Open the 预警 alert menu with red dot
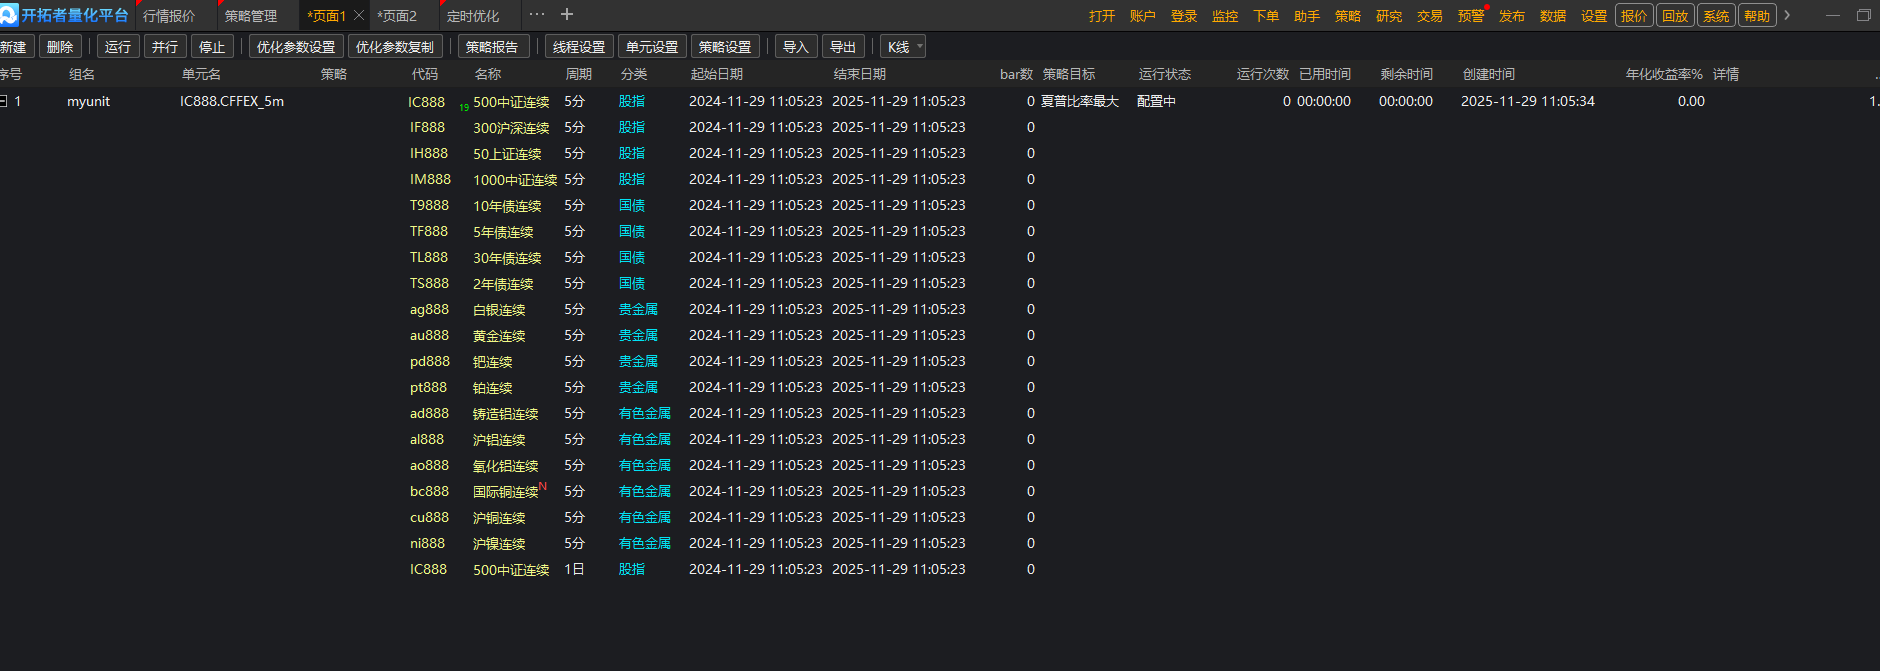 (1471, 16)
